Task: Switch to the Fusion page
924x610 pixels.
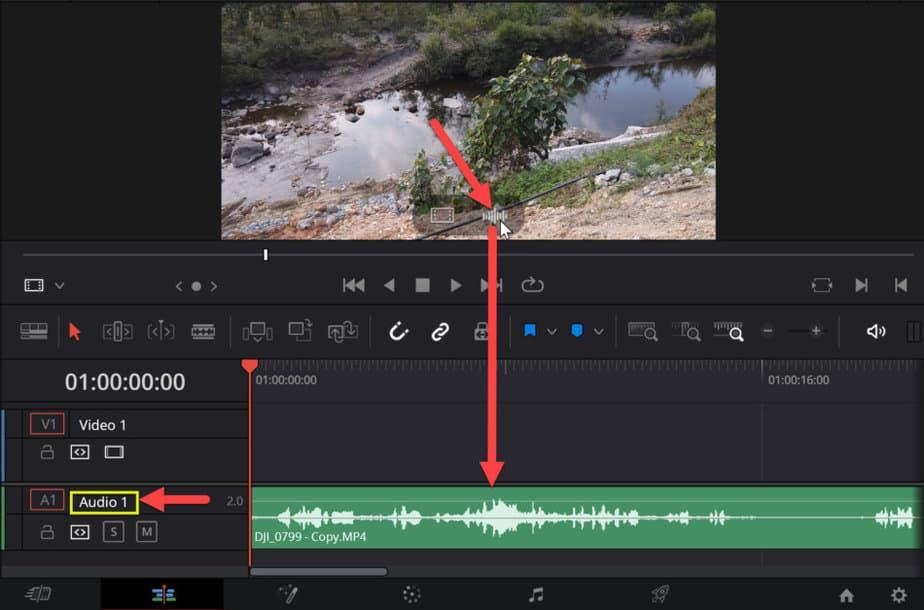Action: (x=288, y=592)
